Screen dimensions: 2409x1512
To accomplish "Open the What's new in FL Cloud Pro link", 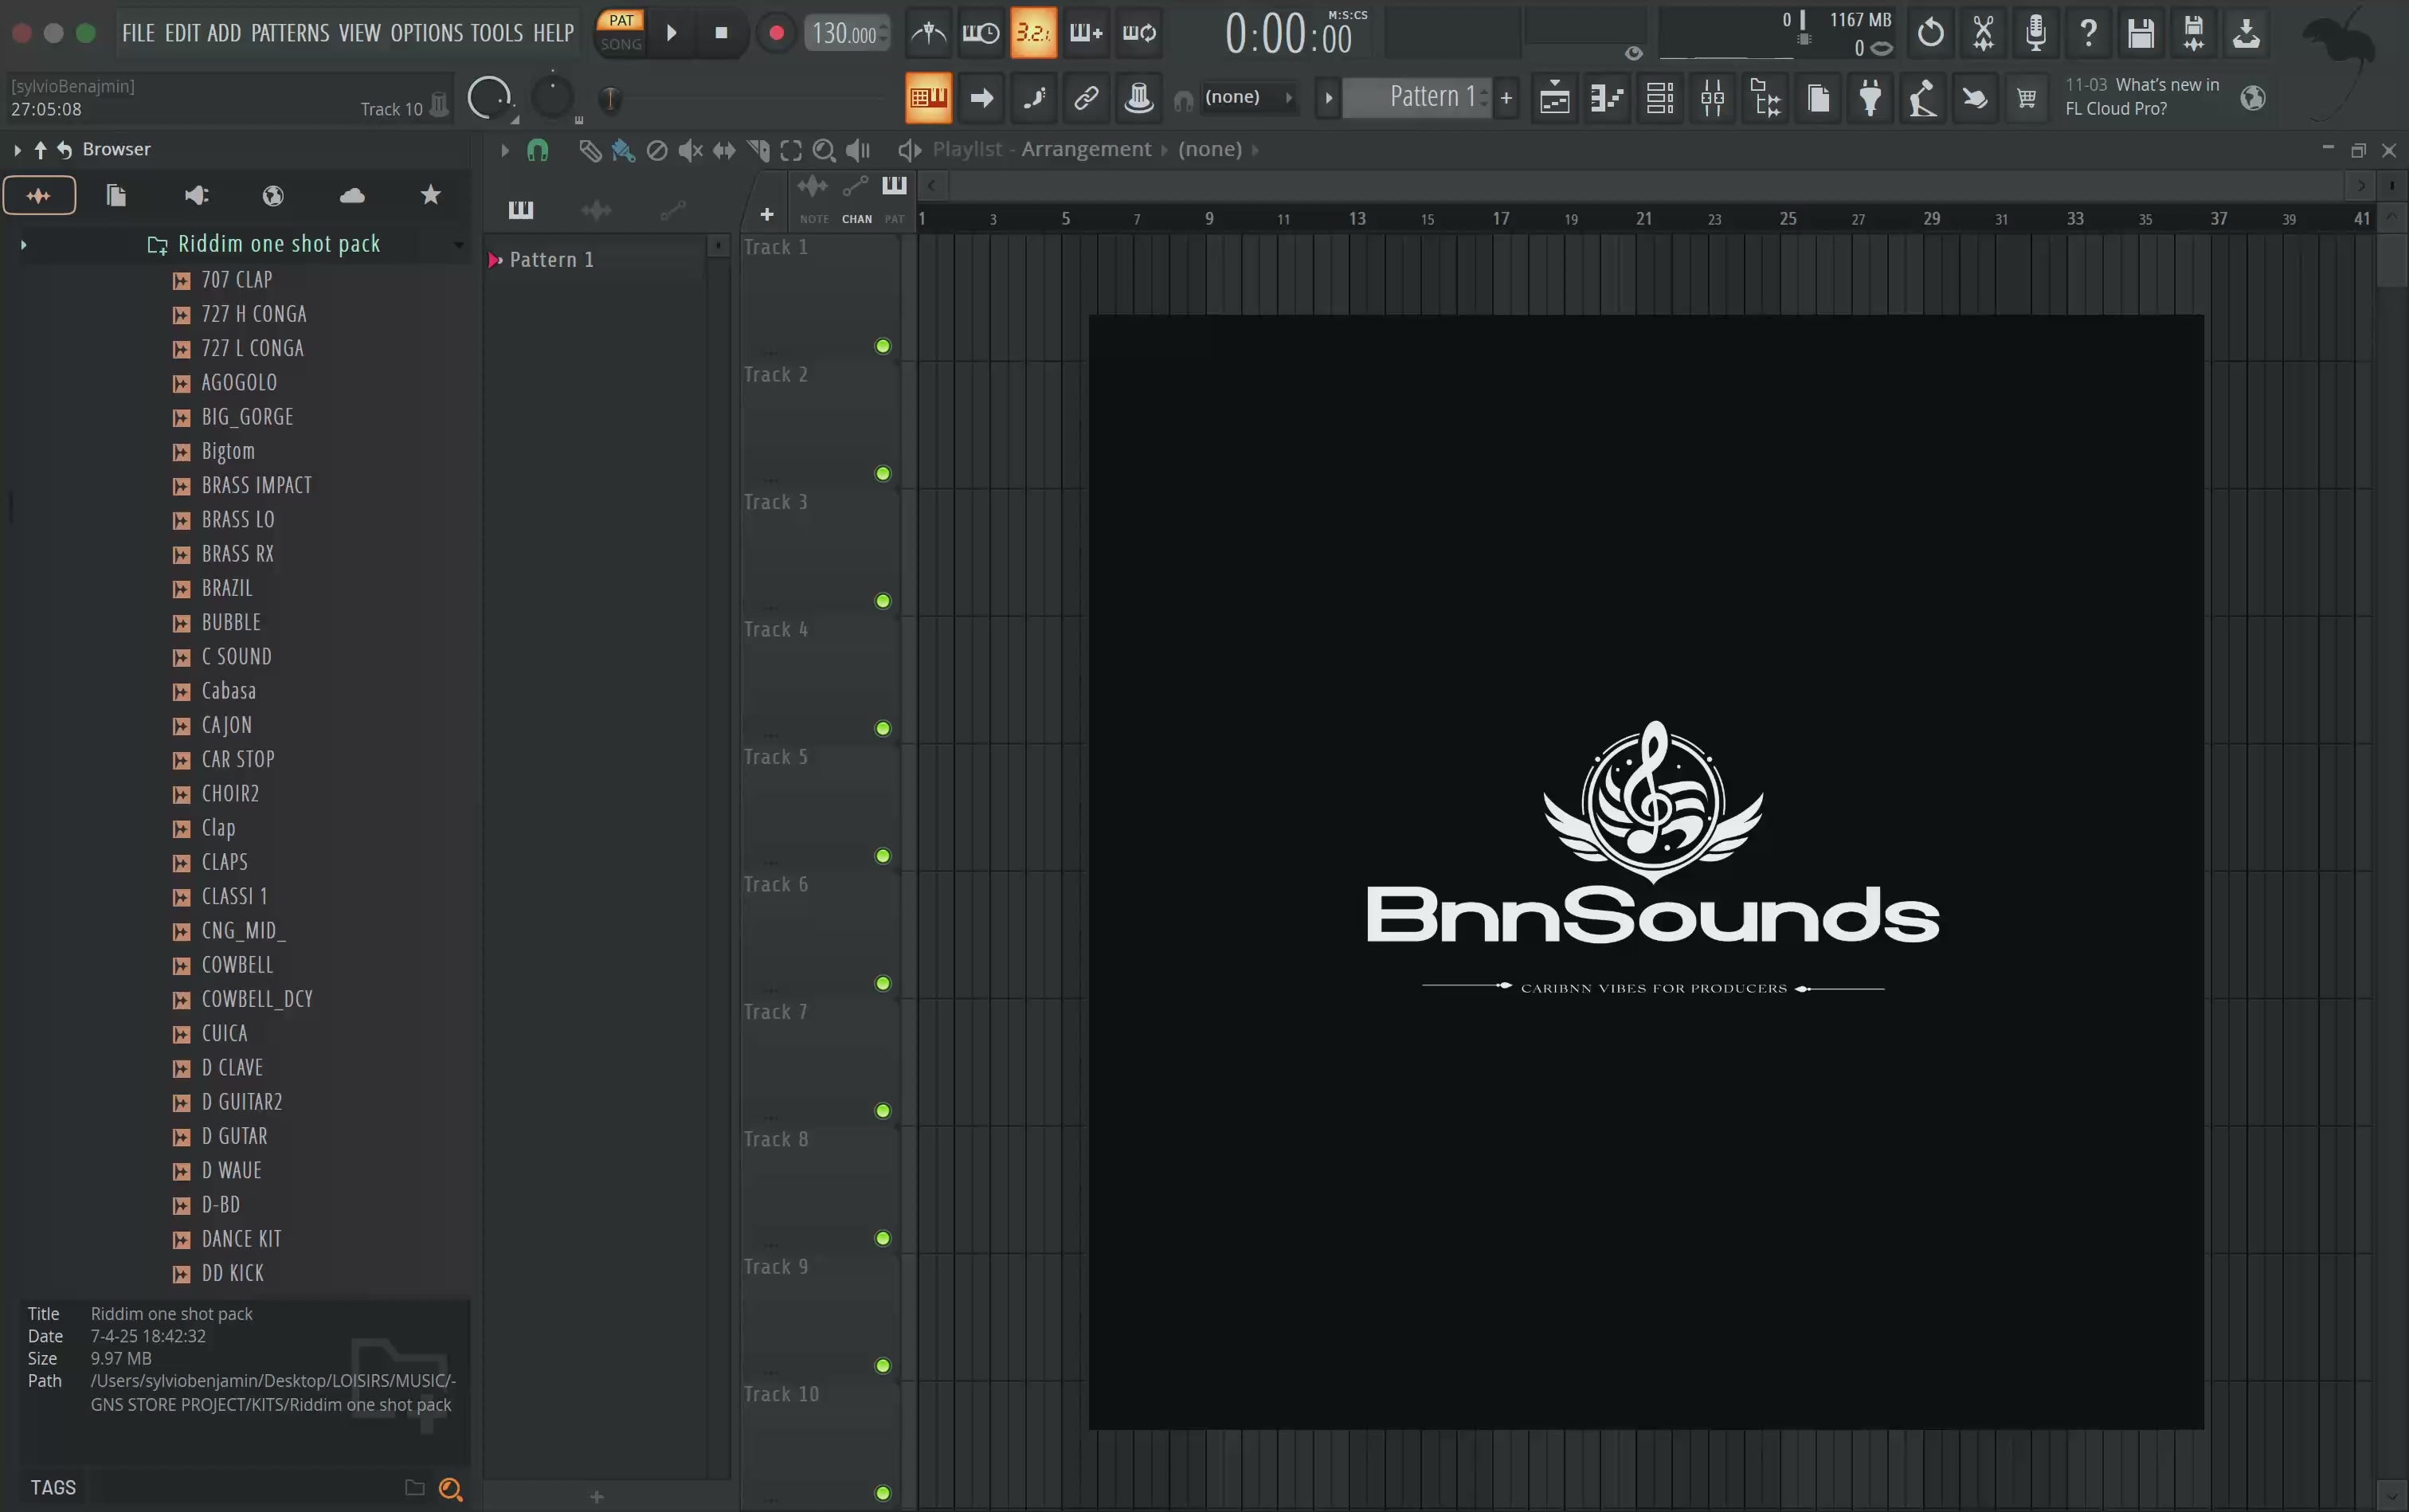I will [2142, 97].
